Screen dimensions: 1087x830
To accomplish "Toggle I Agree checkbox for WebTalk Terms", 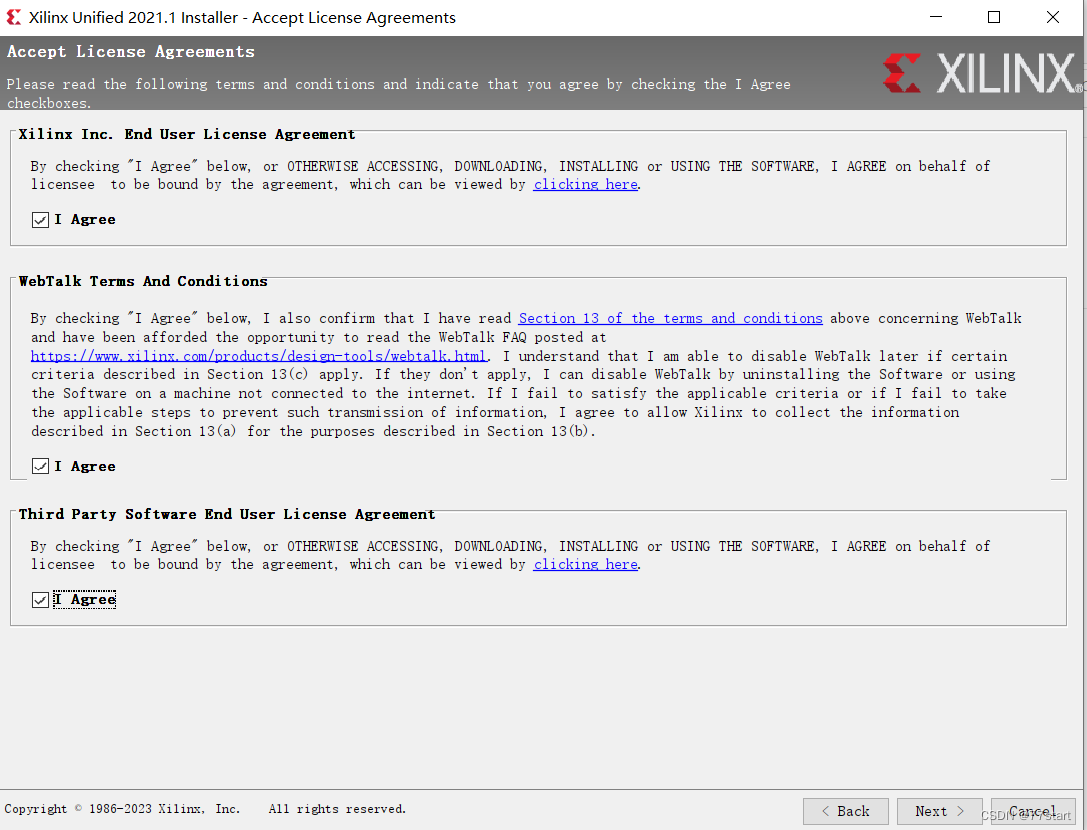I will pyautogui.click(x=40, y=466).
